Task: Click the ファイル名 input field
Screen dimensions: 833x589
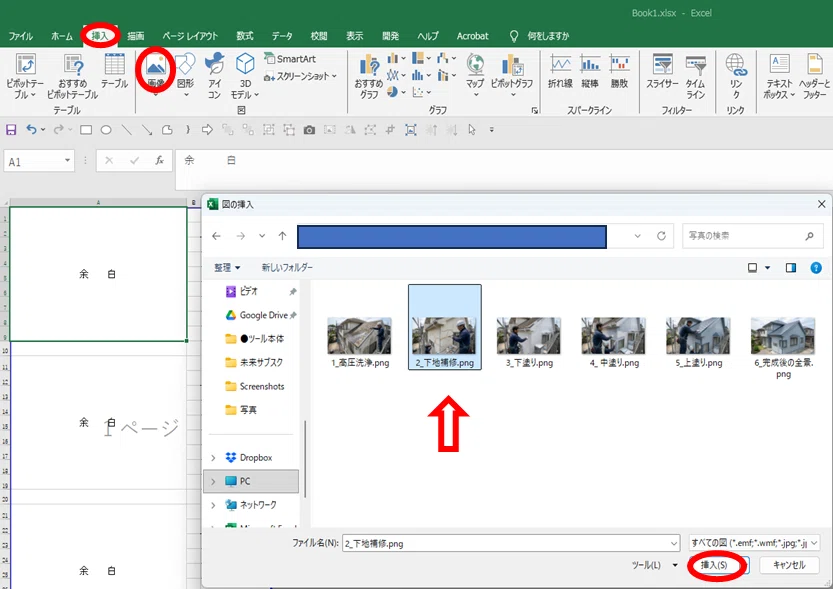Action: [x=511, y=543]
